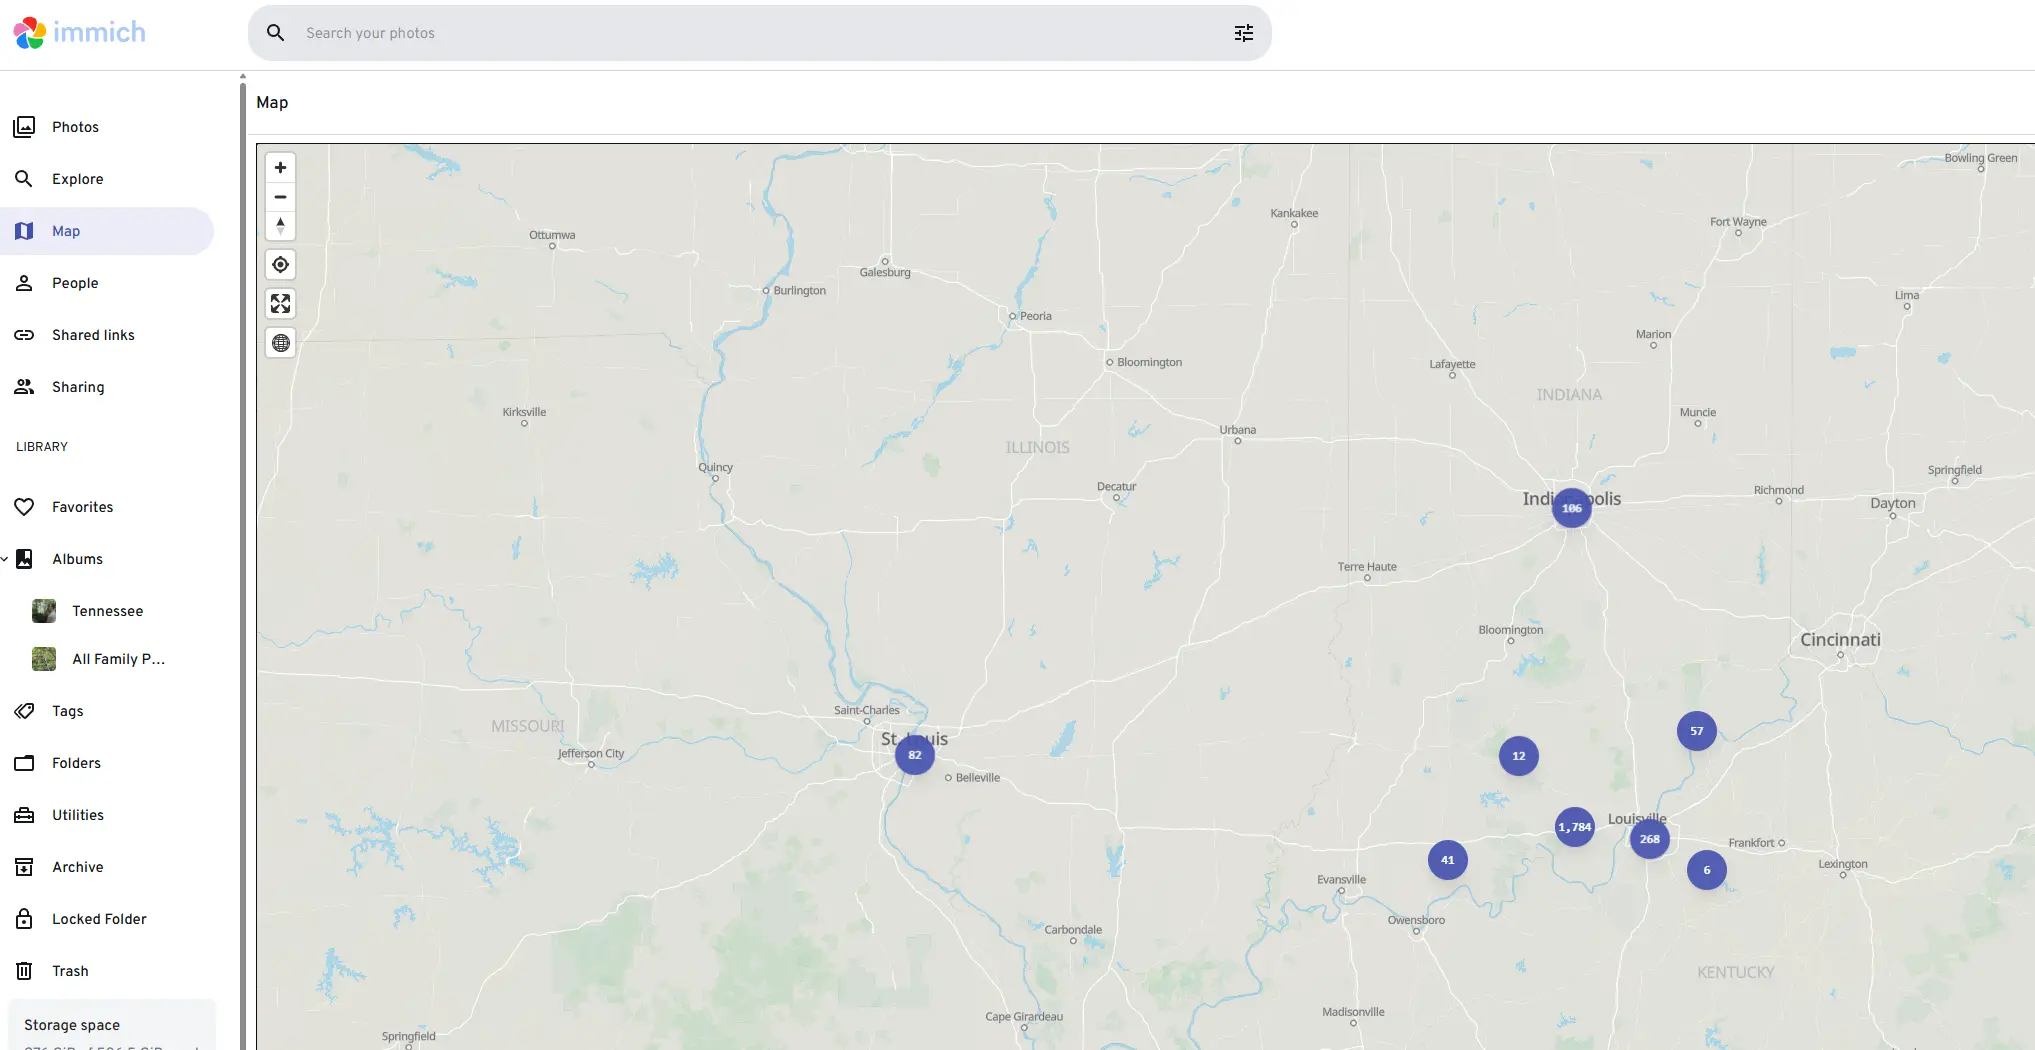Enter fullscreen map view

pyautogui.click(x=281, y=304)
